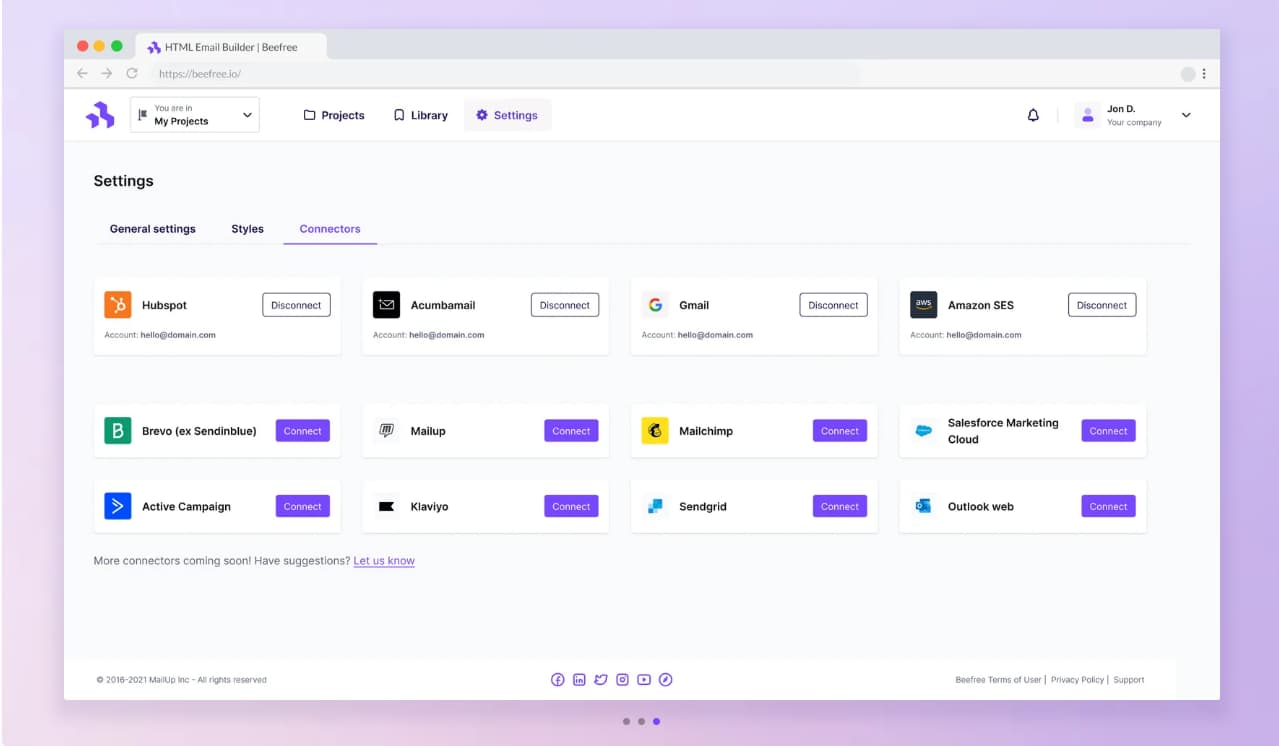Click the Mailup connector logo
Viewport: 1279px width, 746px height.
(x=386, y=431)
